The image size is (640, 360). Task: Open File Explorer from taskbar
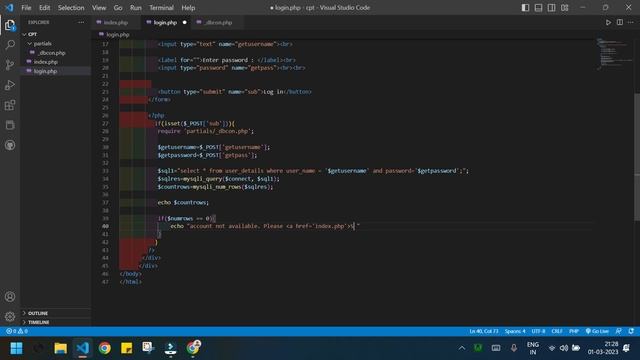tap(60, 348)
